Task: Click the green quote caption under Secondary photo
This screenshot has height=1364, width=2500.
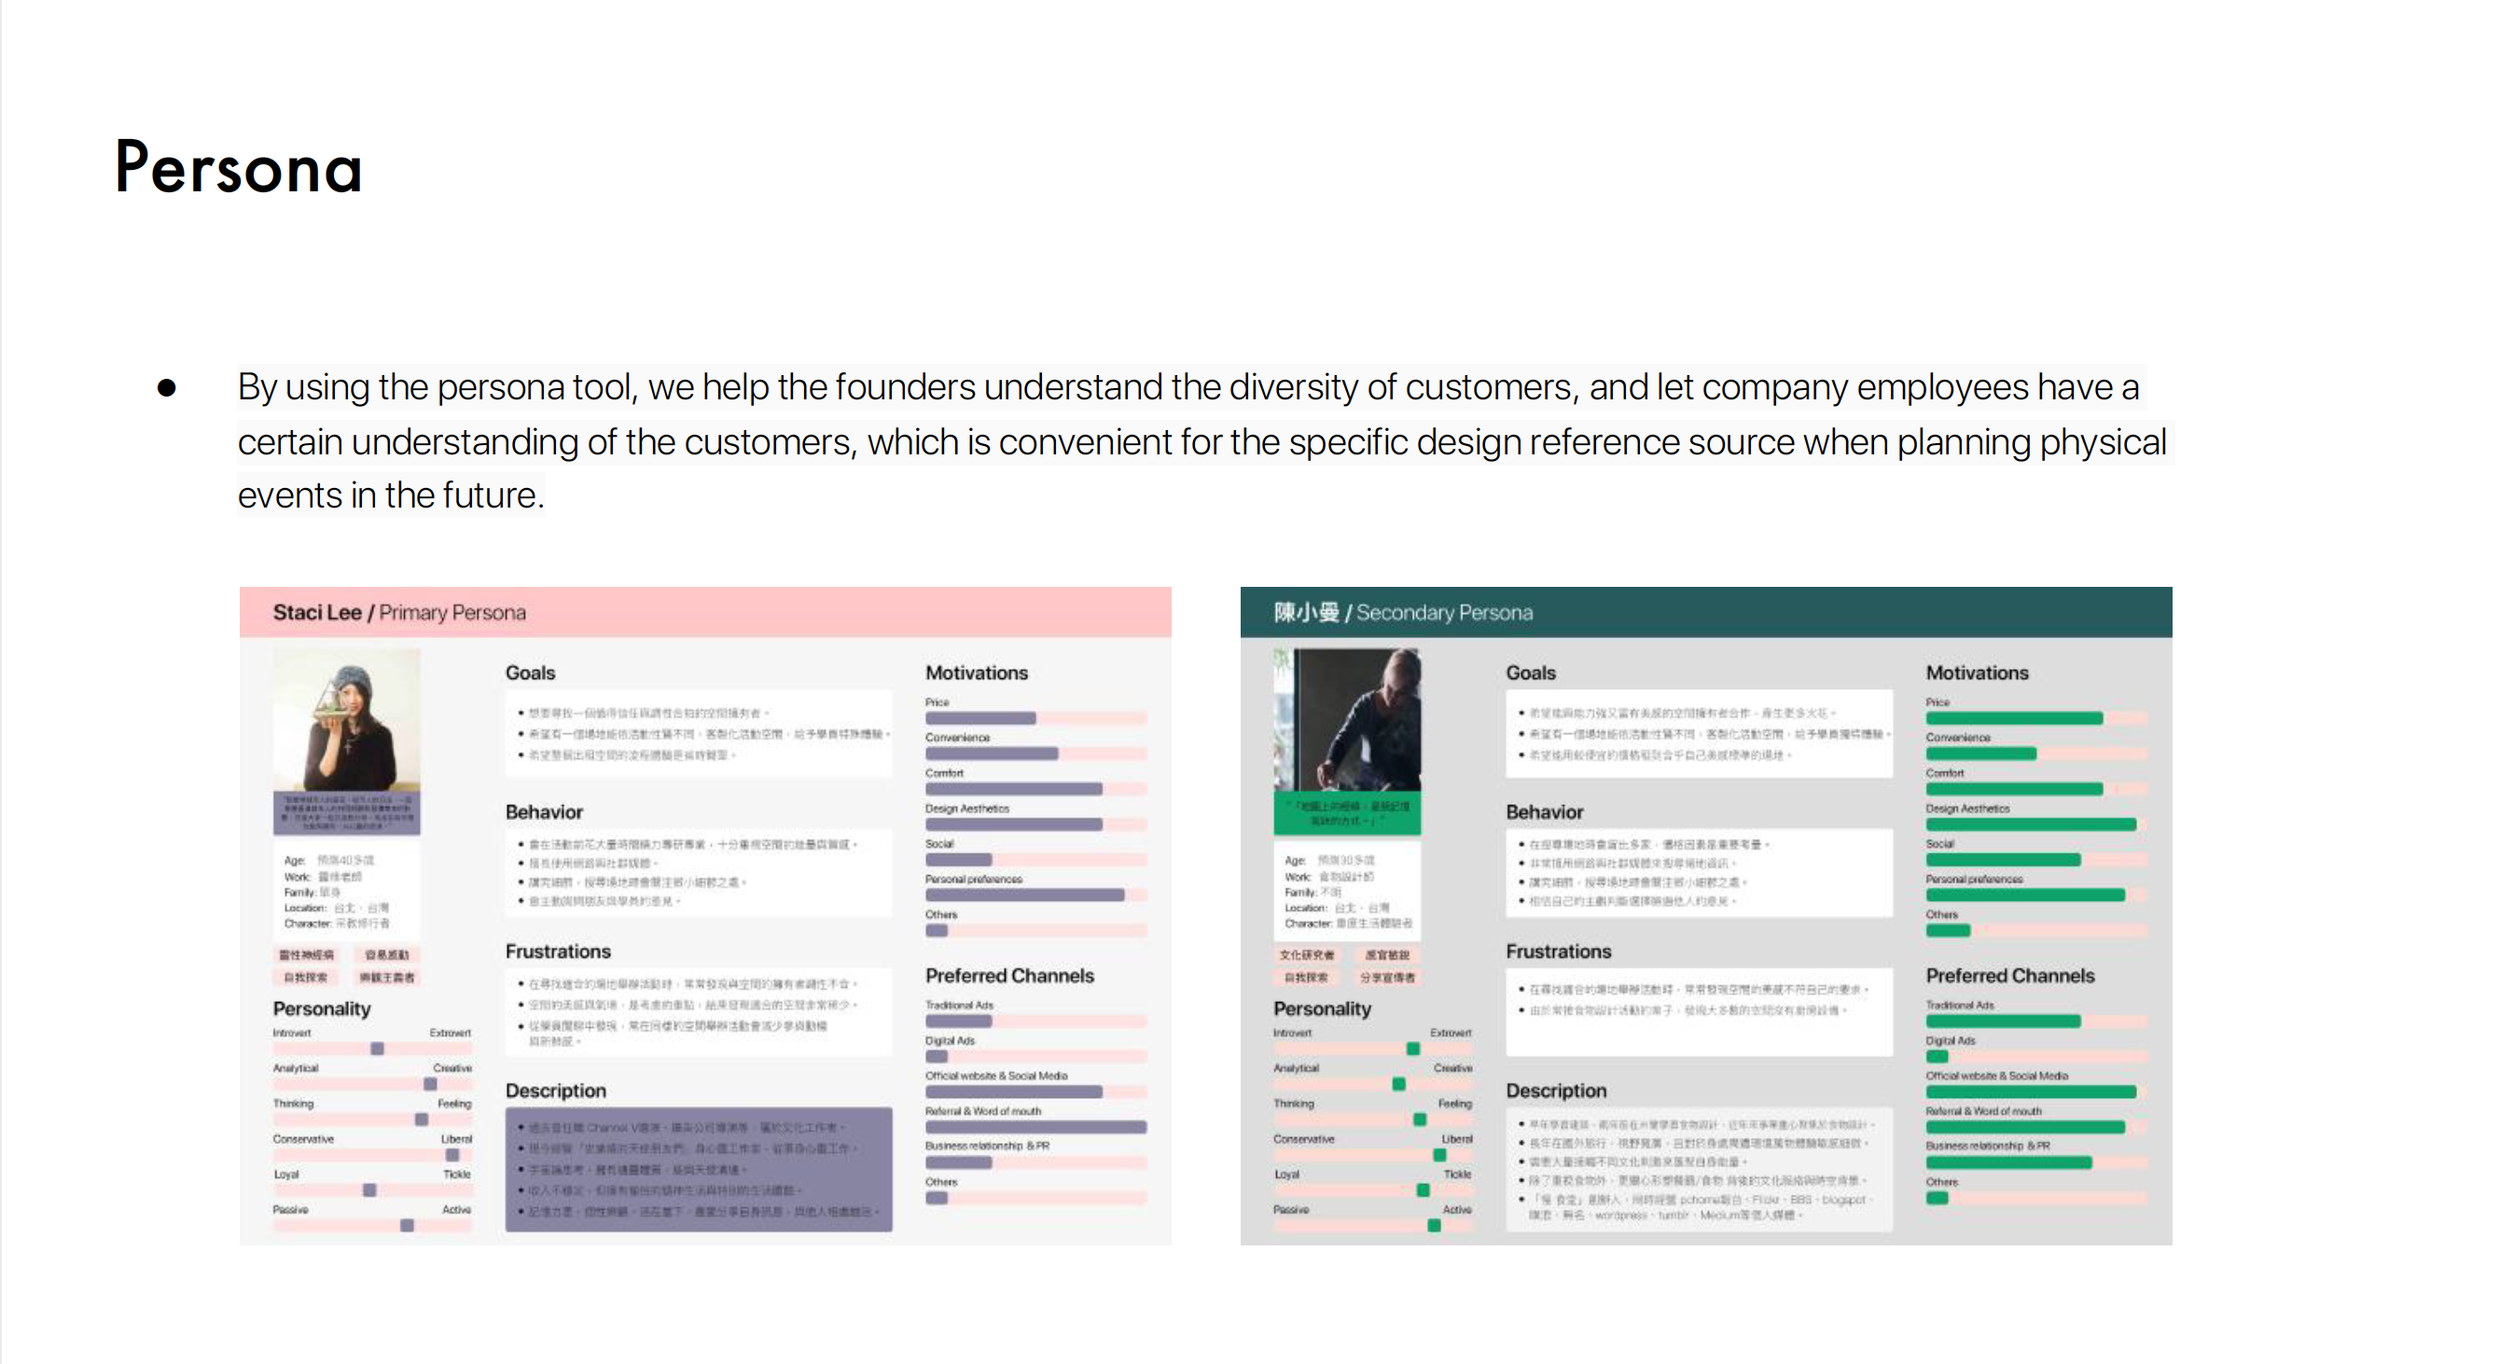Action: tap(1347, 814)
